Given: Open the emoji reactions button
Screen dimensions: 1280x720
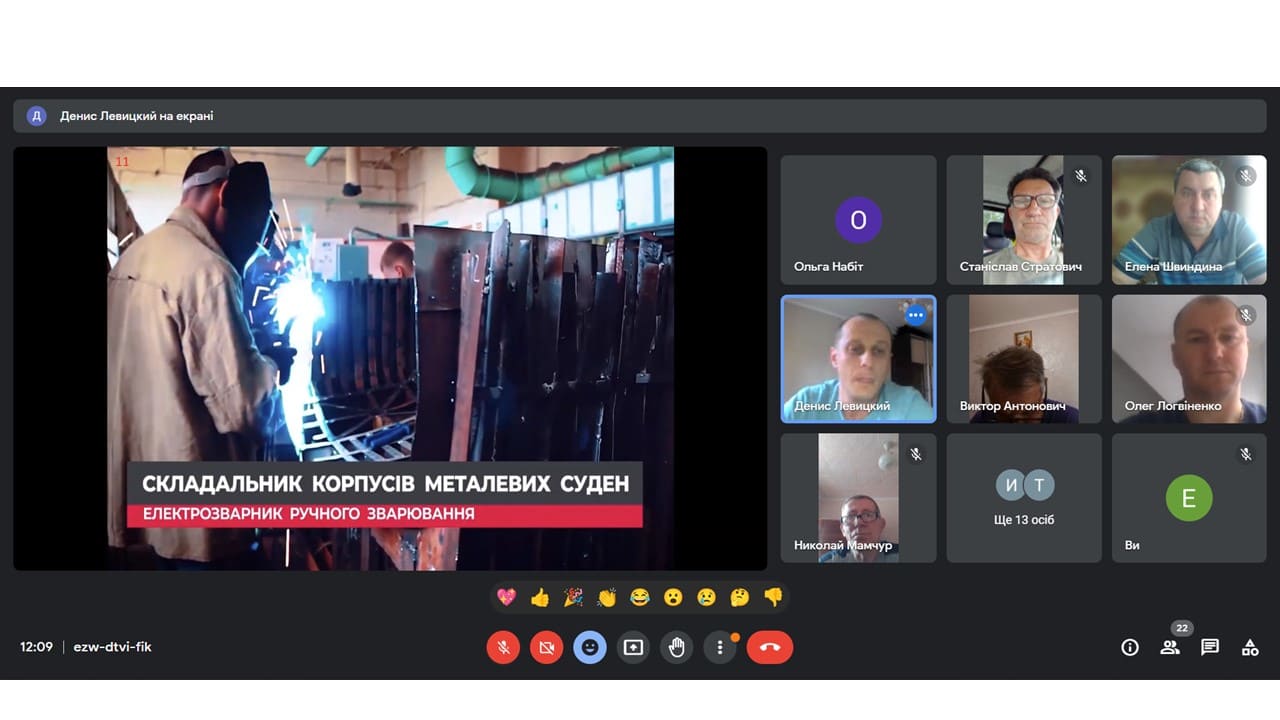Looking at the screenshot, I should coord(590,647).
